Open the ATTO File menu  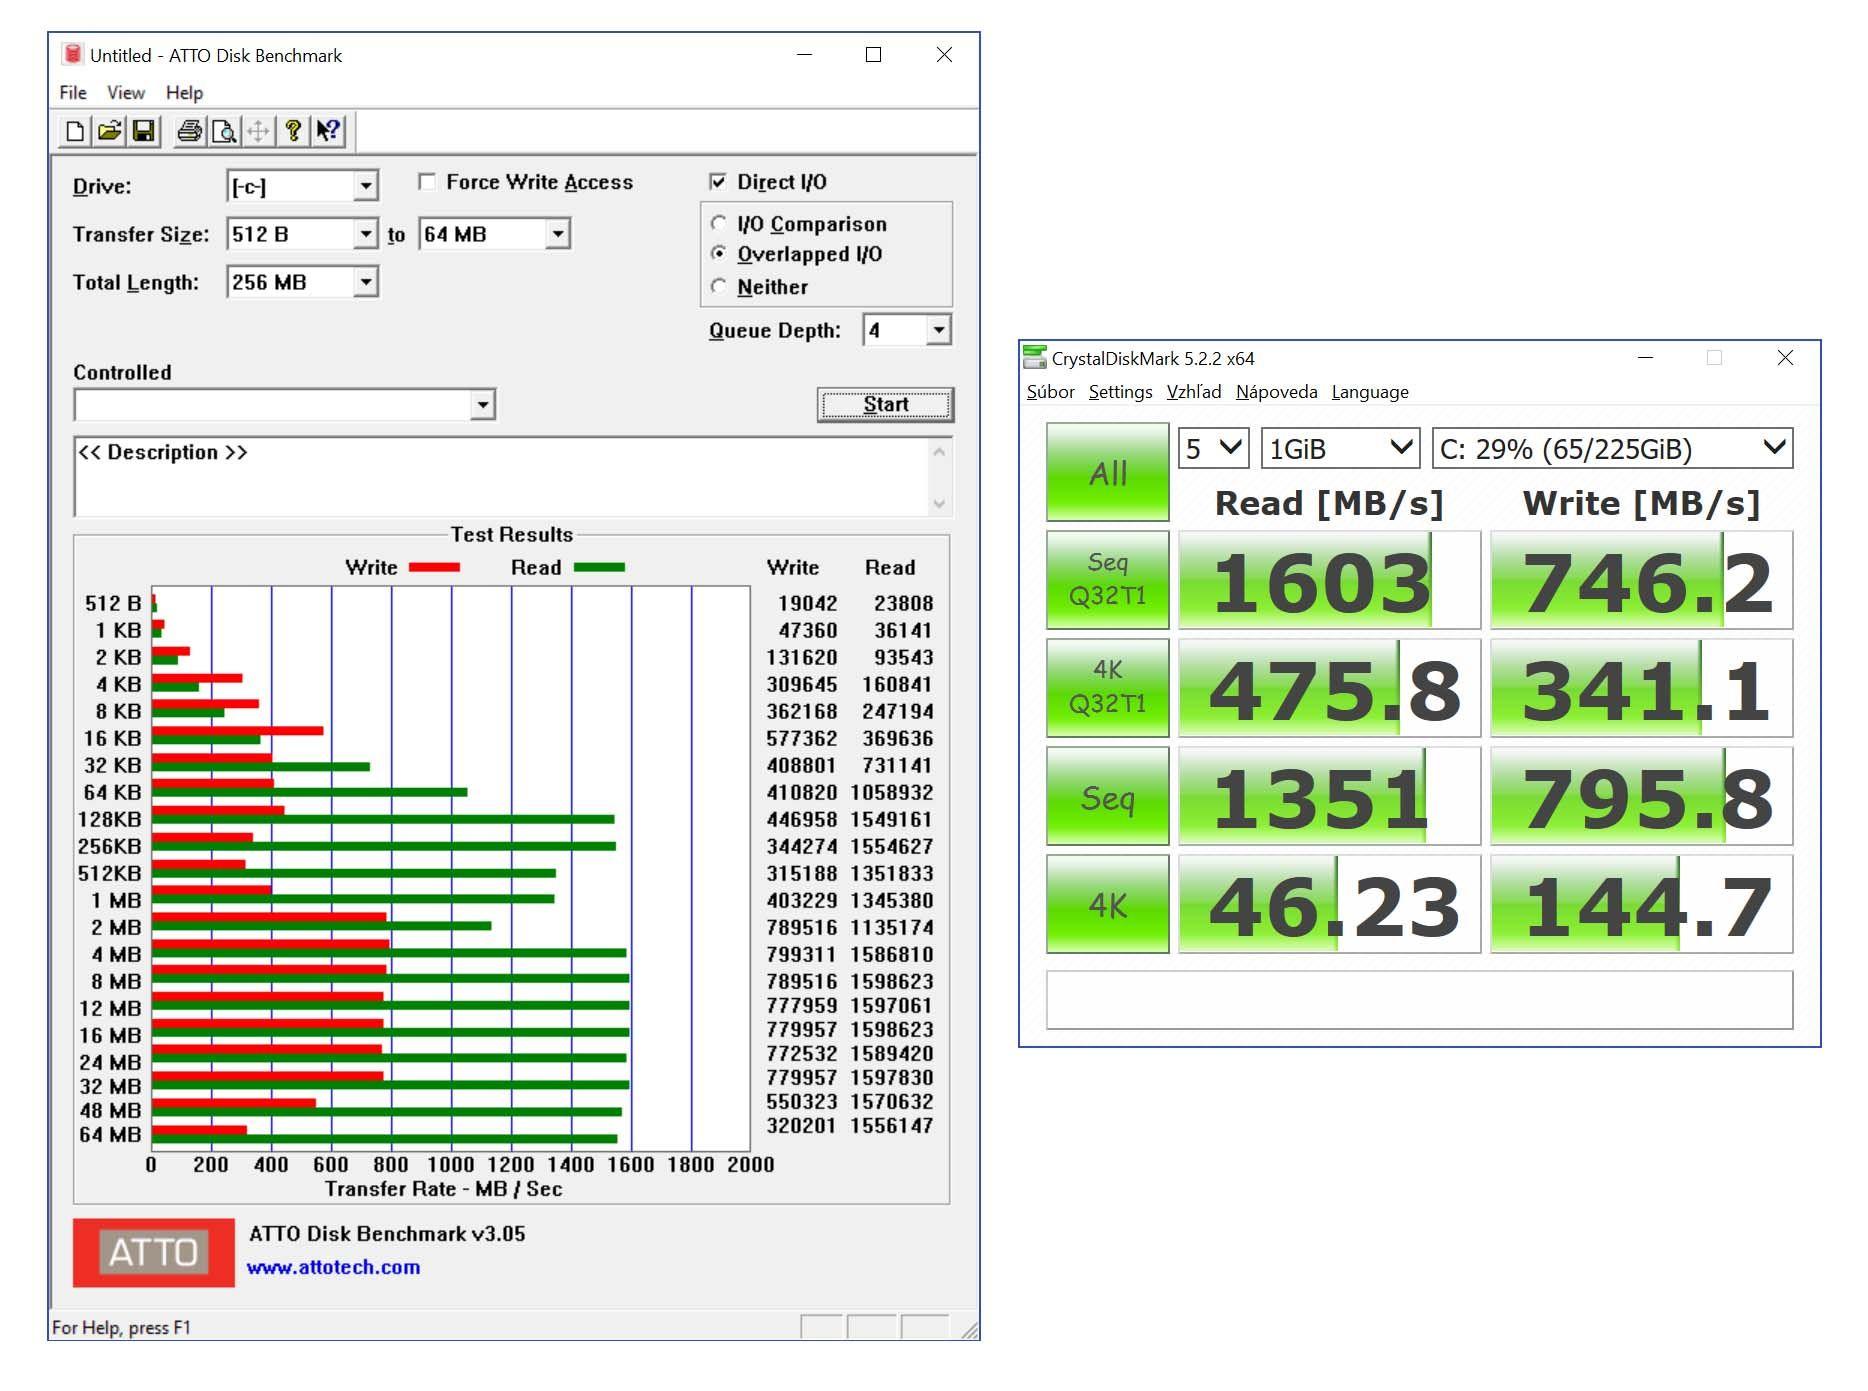pyautogui.click(x=73, y=92)
